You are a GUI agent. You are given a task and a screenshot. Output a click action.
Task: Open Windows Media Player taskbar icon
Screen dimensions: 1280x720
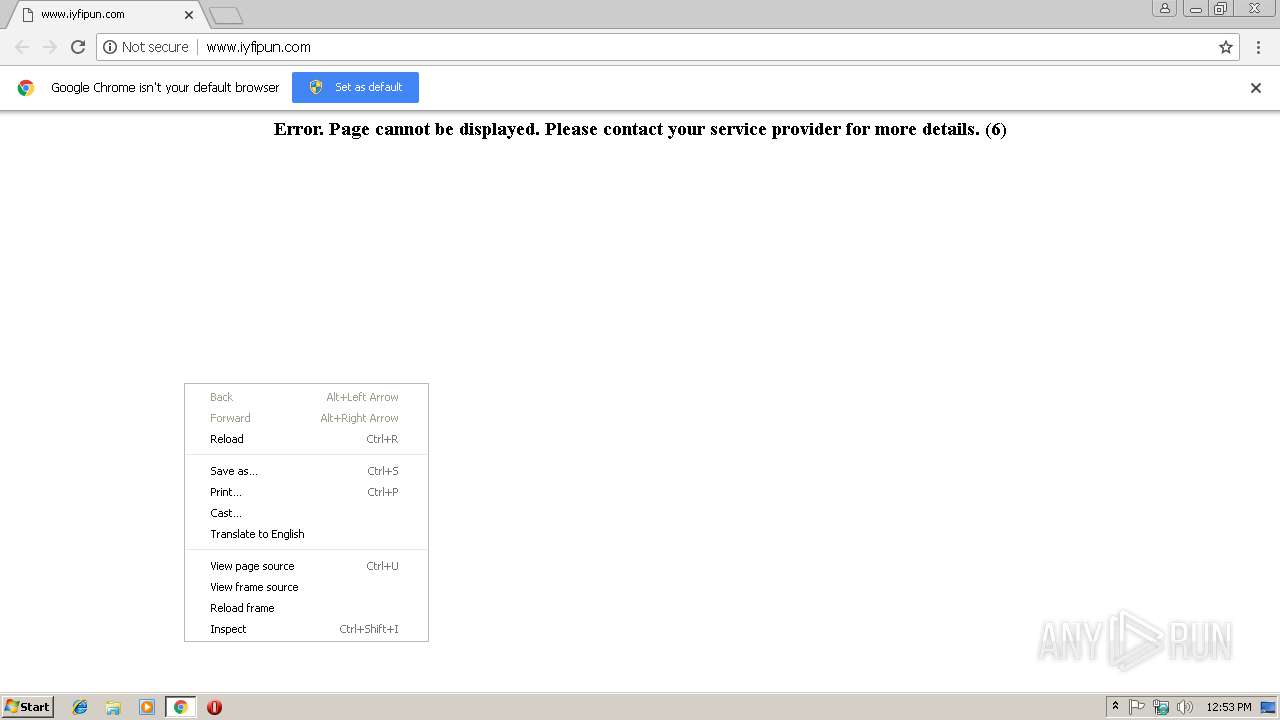(147, 707)
